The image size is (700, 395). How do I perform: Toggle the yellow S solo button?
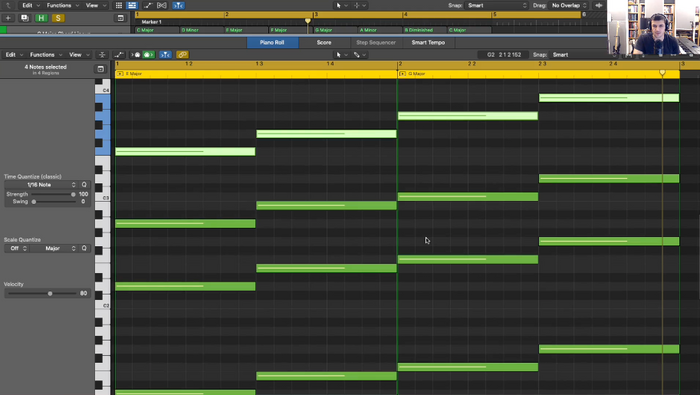(58, 18)
